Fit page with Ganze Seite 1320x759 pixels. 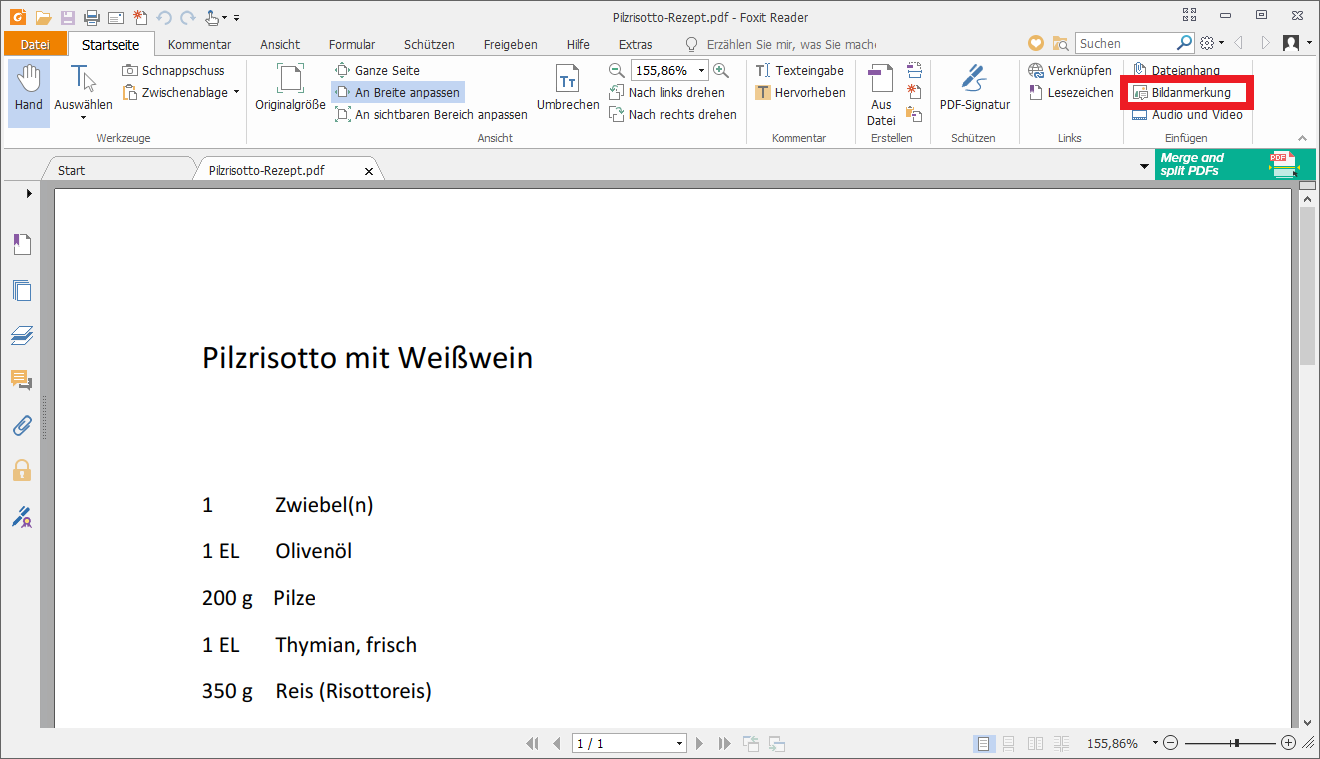click(377, 71)
